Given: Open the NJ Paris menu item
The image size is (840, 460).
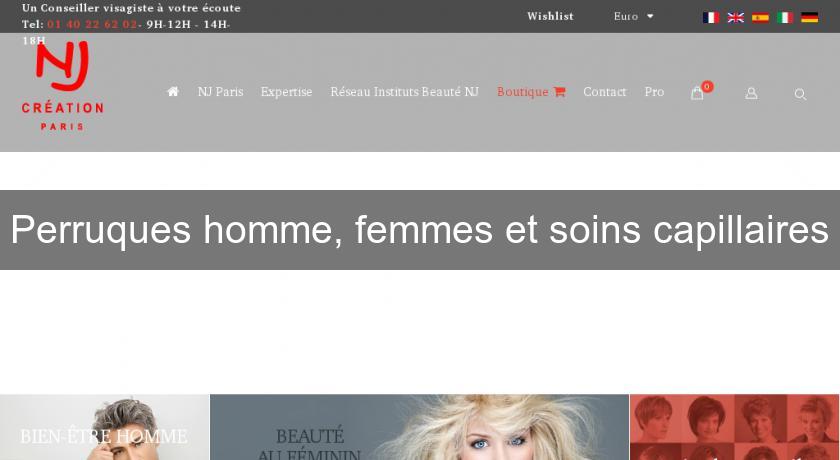Looking at the screenshot, I should pos(220,92).
